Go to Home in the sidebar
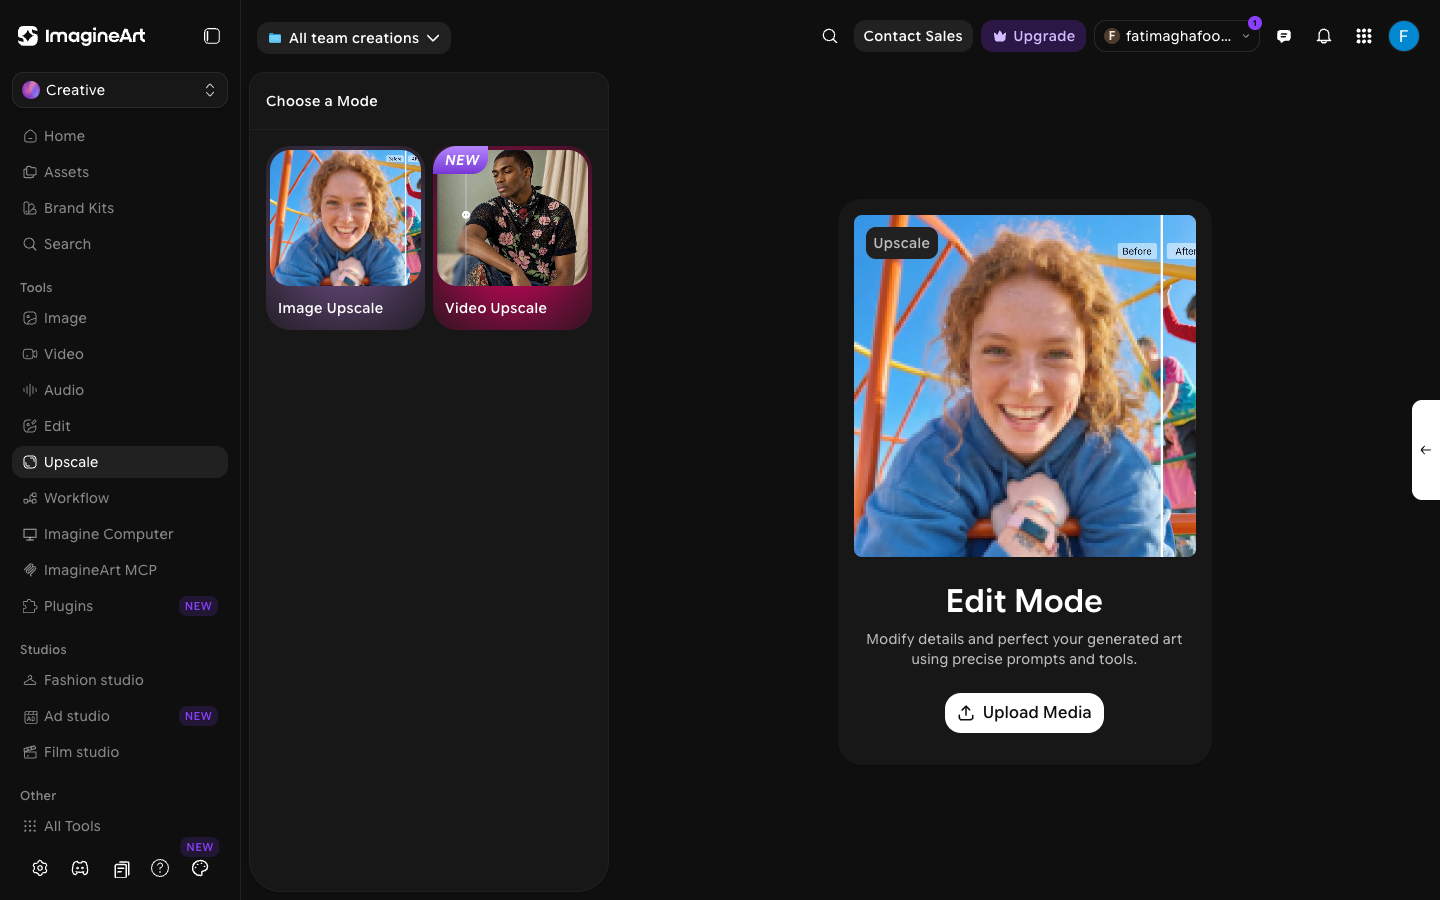The image size is (1440, 900). click(120, 136)
